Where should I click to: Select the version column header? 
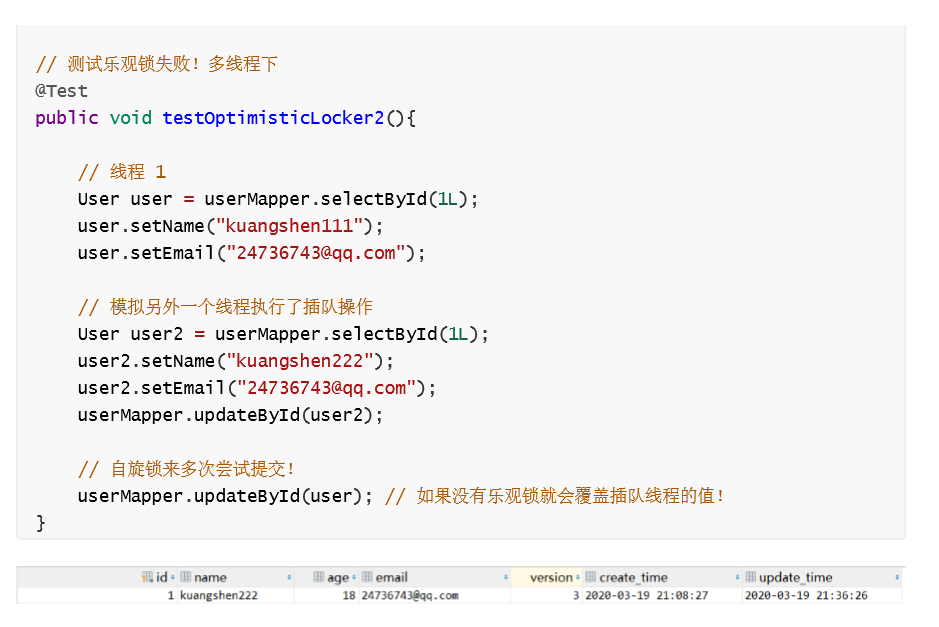(546, 577)
